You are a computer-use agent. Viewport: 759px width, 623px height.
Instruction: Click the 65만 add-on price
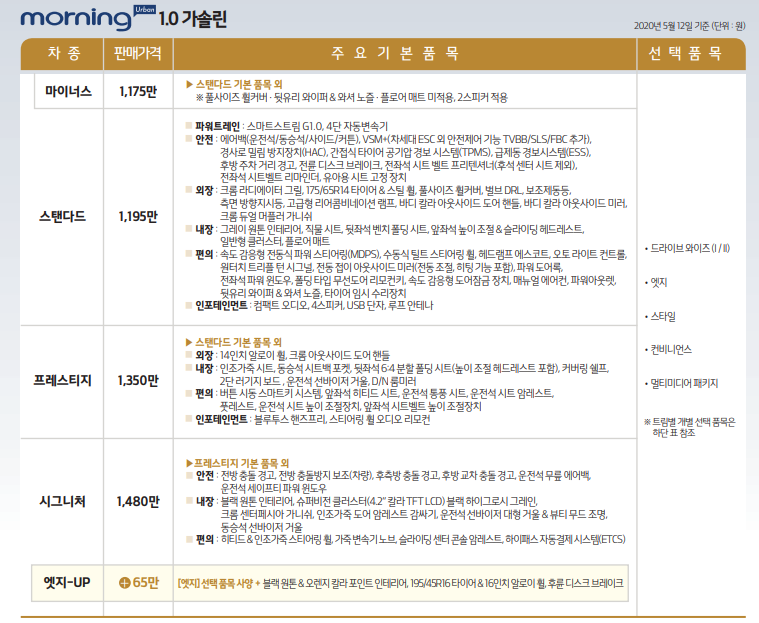(146, 582)
